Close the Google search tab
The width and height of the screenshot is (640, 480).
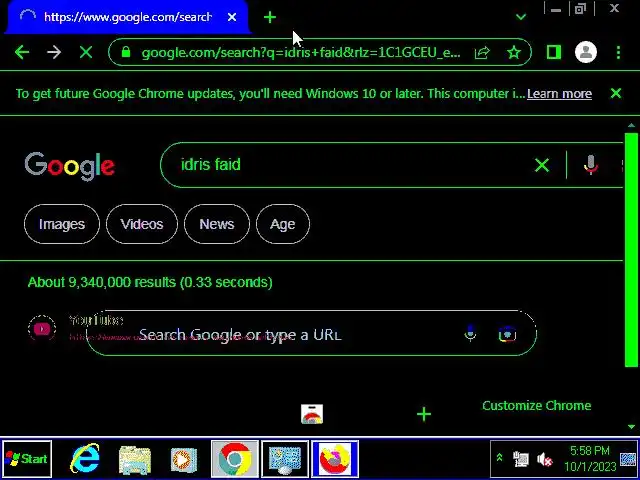[232, 17]
